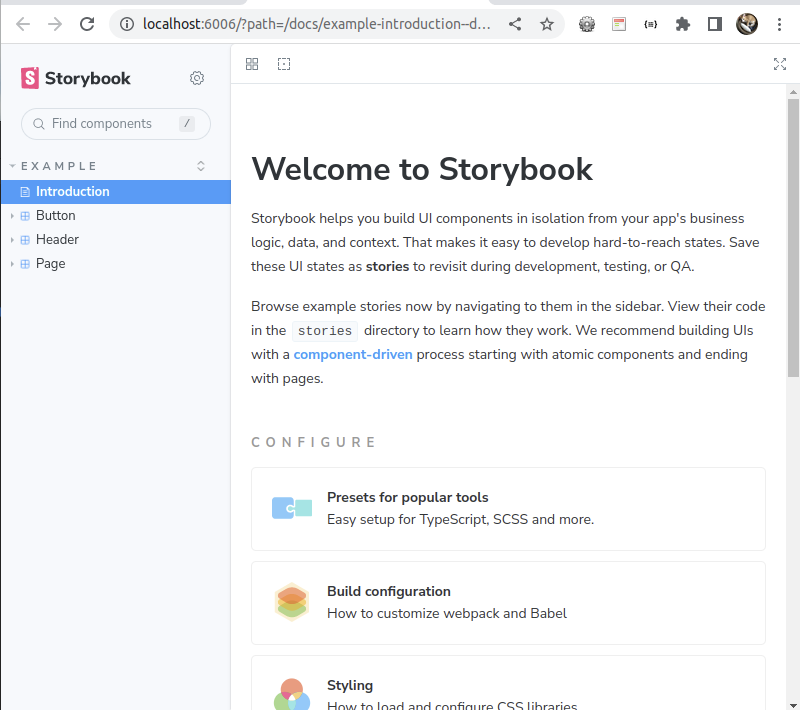Click the page vertical scrollbar thumb
800x710 pixels.
coord(793,237)
